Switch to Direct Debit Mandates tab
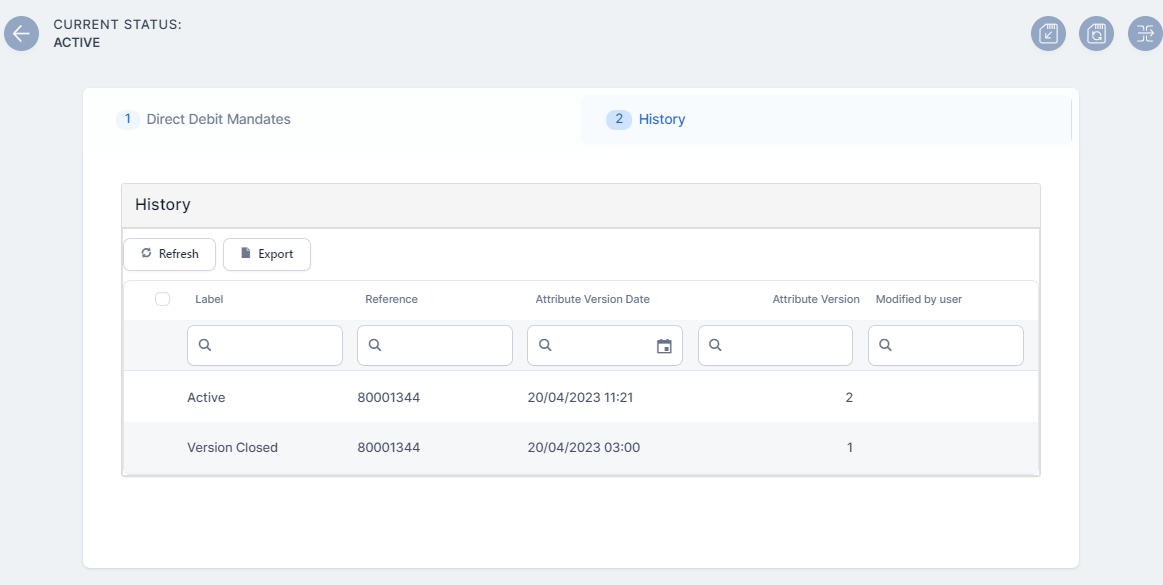This screenshot has height=585, width=1163. [x=218, y=119]
